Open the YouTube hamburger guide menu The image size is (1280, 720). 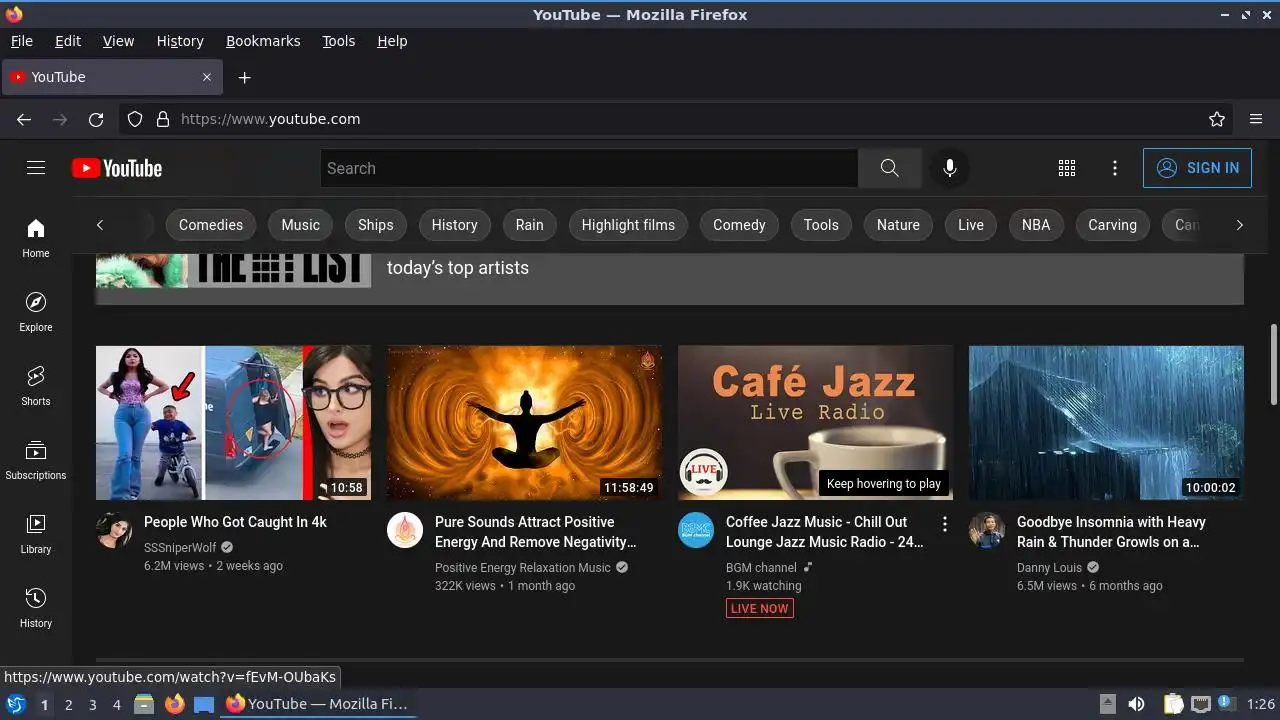(x=36, y=168)
